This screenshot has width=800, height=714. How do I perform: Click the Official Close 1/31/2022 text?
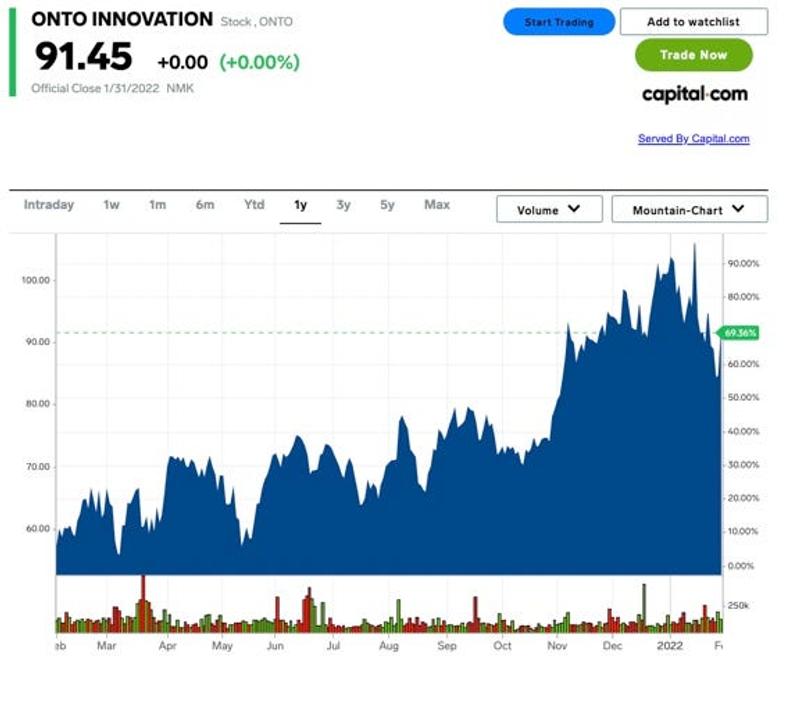[95, 88]
